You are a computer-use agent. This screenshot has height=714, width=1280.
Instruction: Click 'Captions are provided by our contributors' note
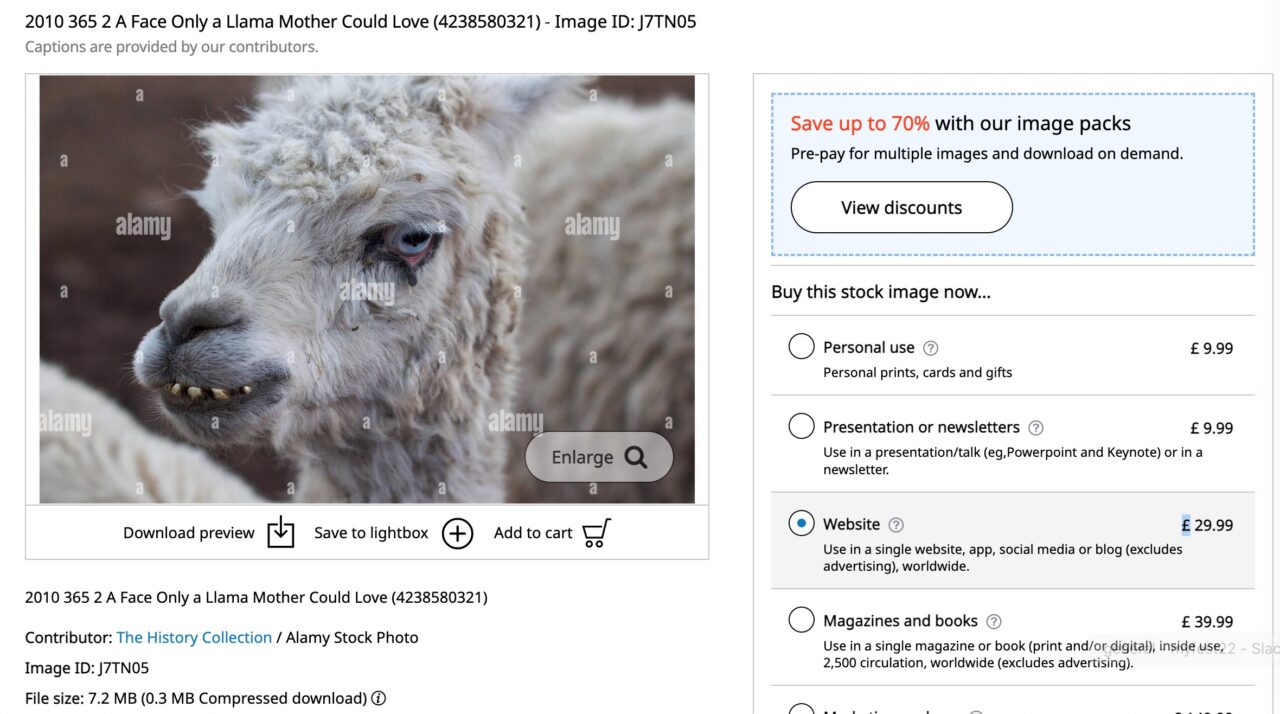click(171, 46)
